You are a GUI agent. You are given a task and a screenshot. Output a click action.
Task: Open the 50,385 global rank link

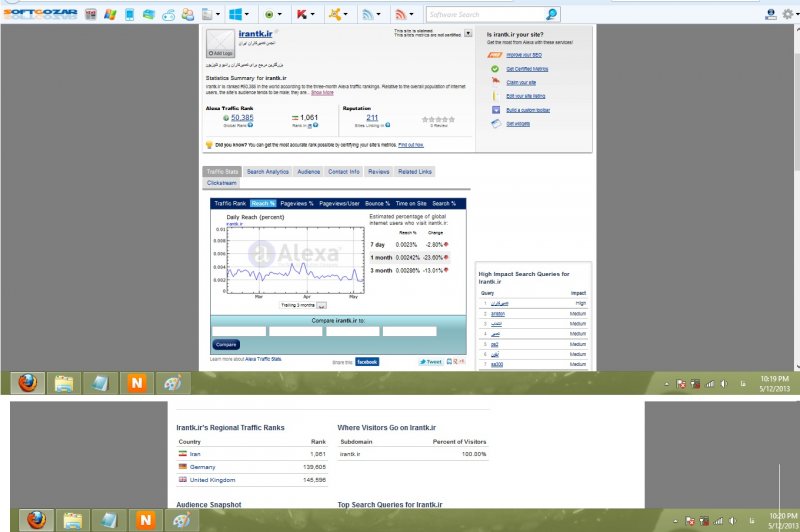click(x=242, y=117)
